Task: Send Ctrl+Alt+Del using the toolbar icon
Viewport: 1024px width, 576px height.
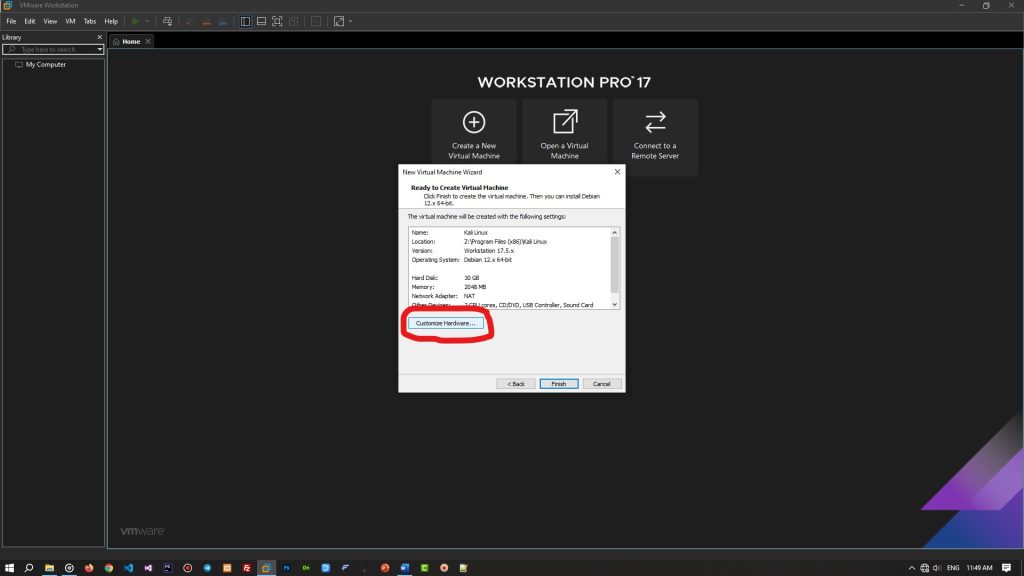Action: pos(165,21)
